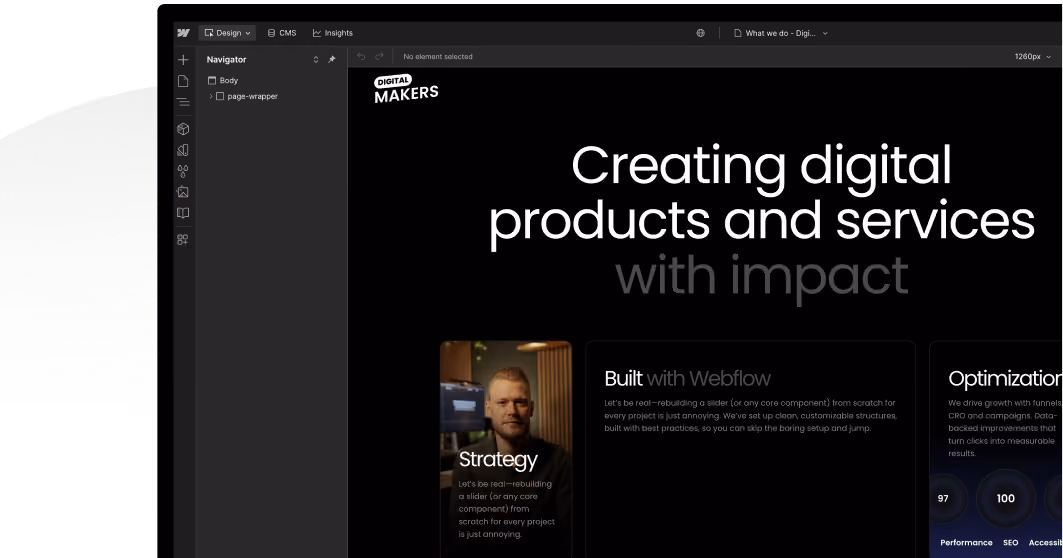Open the Assets image panel
The image size is (1063, 558).
click(183, 192)
